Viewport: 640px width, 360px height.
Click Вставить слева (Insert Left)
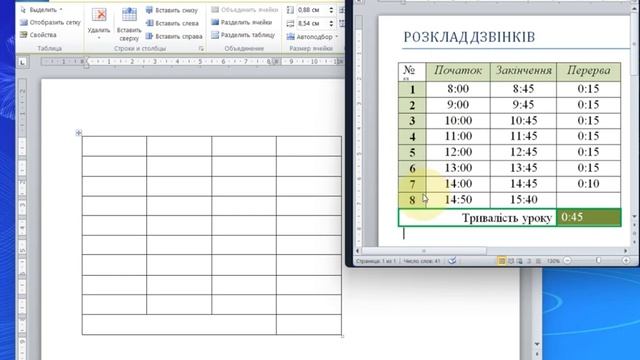pyautogui.click(x=172, y=23)
